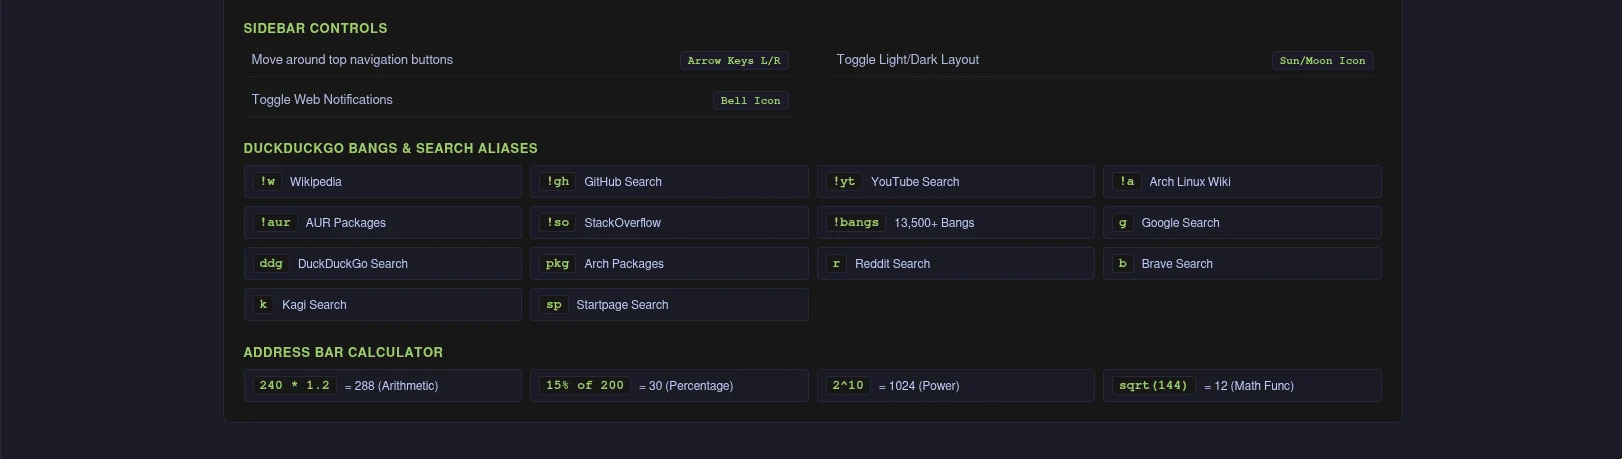
Task: Select the 'b' Brave Search alias
Action: coord(1242,263)
